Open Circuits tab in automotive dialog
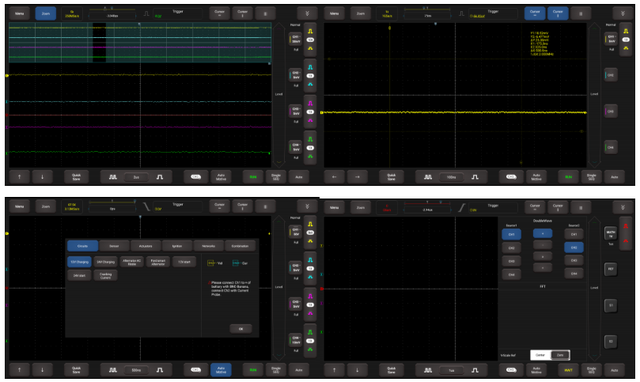This screenshot has height=382, width=640. tap(82, 246)
